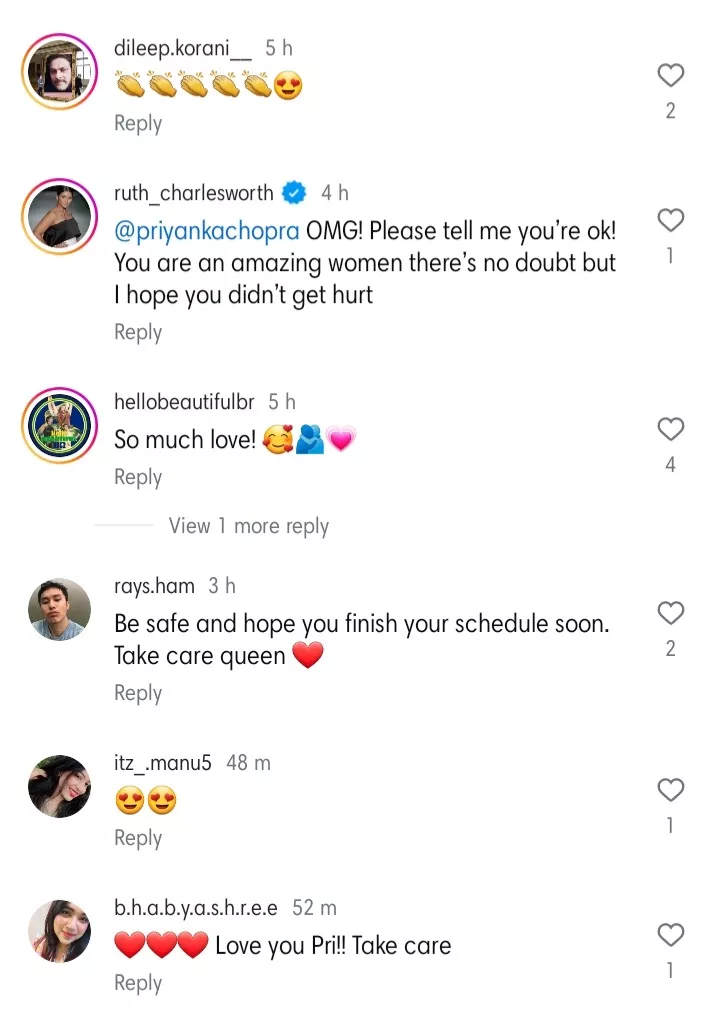Viewport: 720px width, 1021px height.
Task: Like dileep.korani__'s clapping emoji comment
Action: [670, 75]
